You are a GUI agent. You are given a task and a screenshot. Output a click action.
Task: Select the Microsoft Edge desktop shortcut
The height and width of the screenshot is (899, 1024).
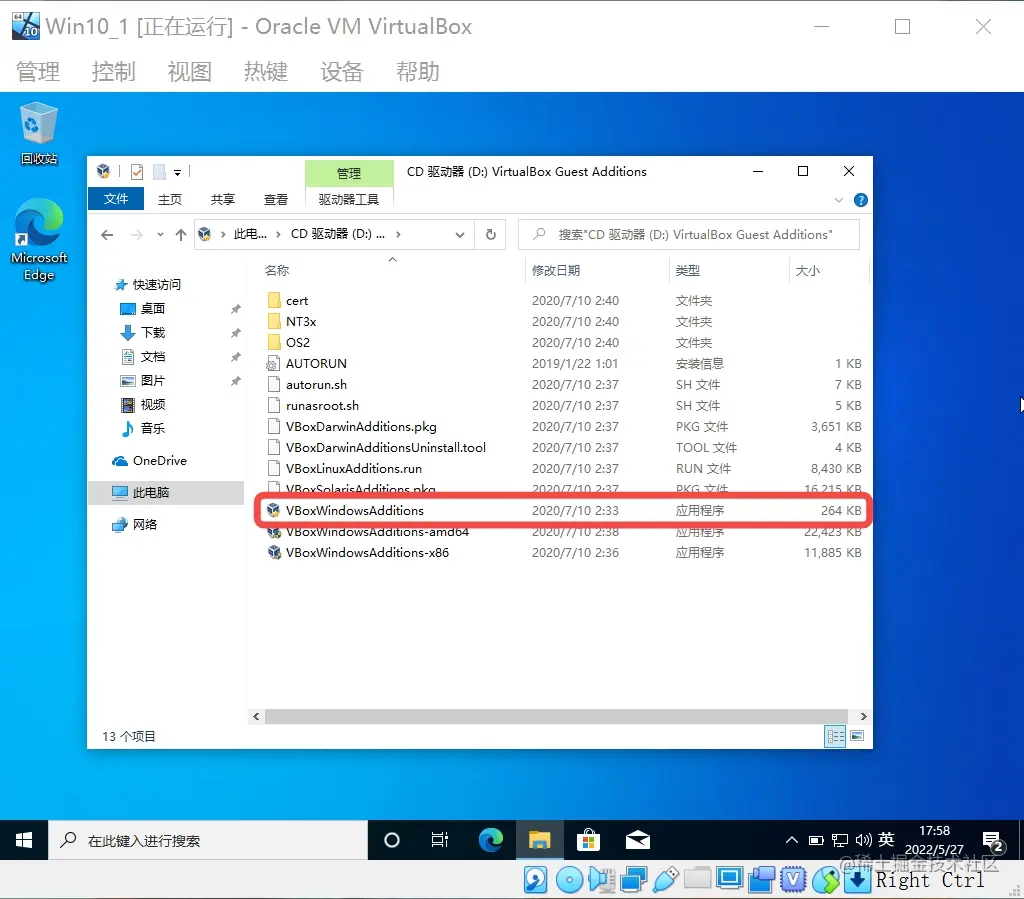click(39, 240)
